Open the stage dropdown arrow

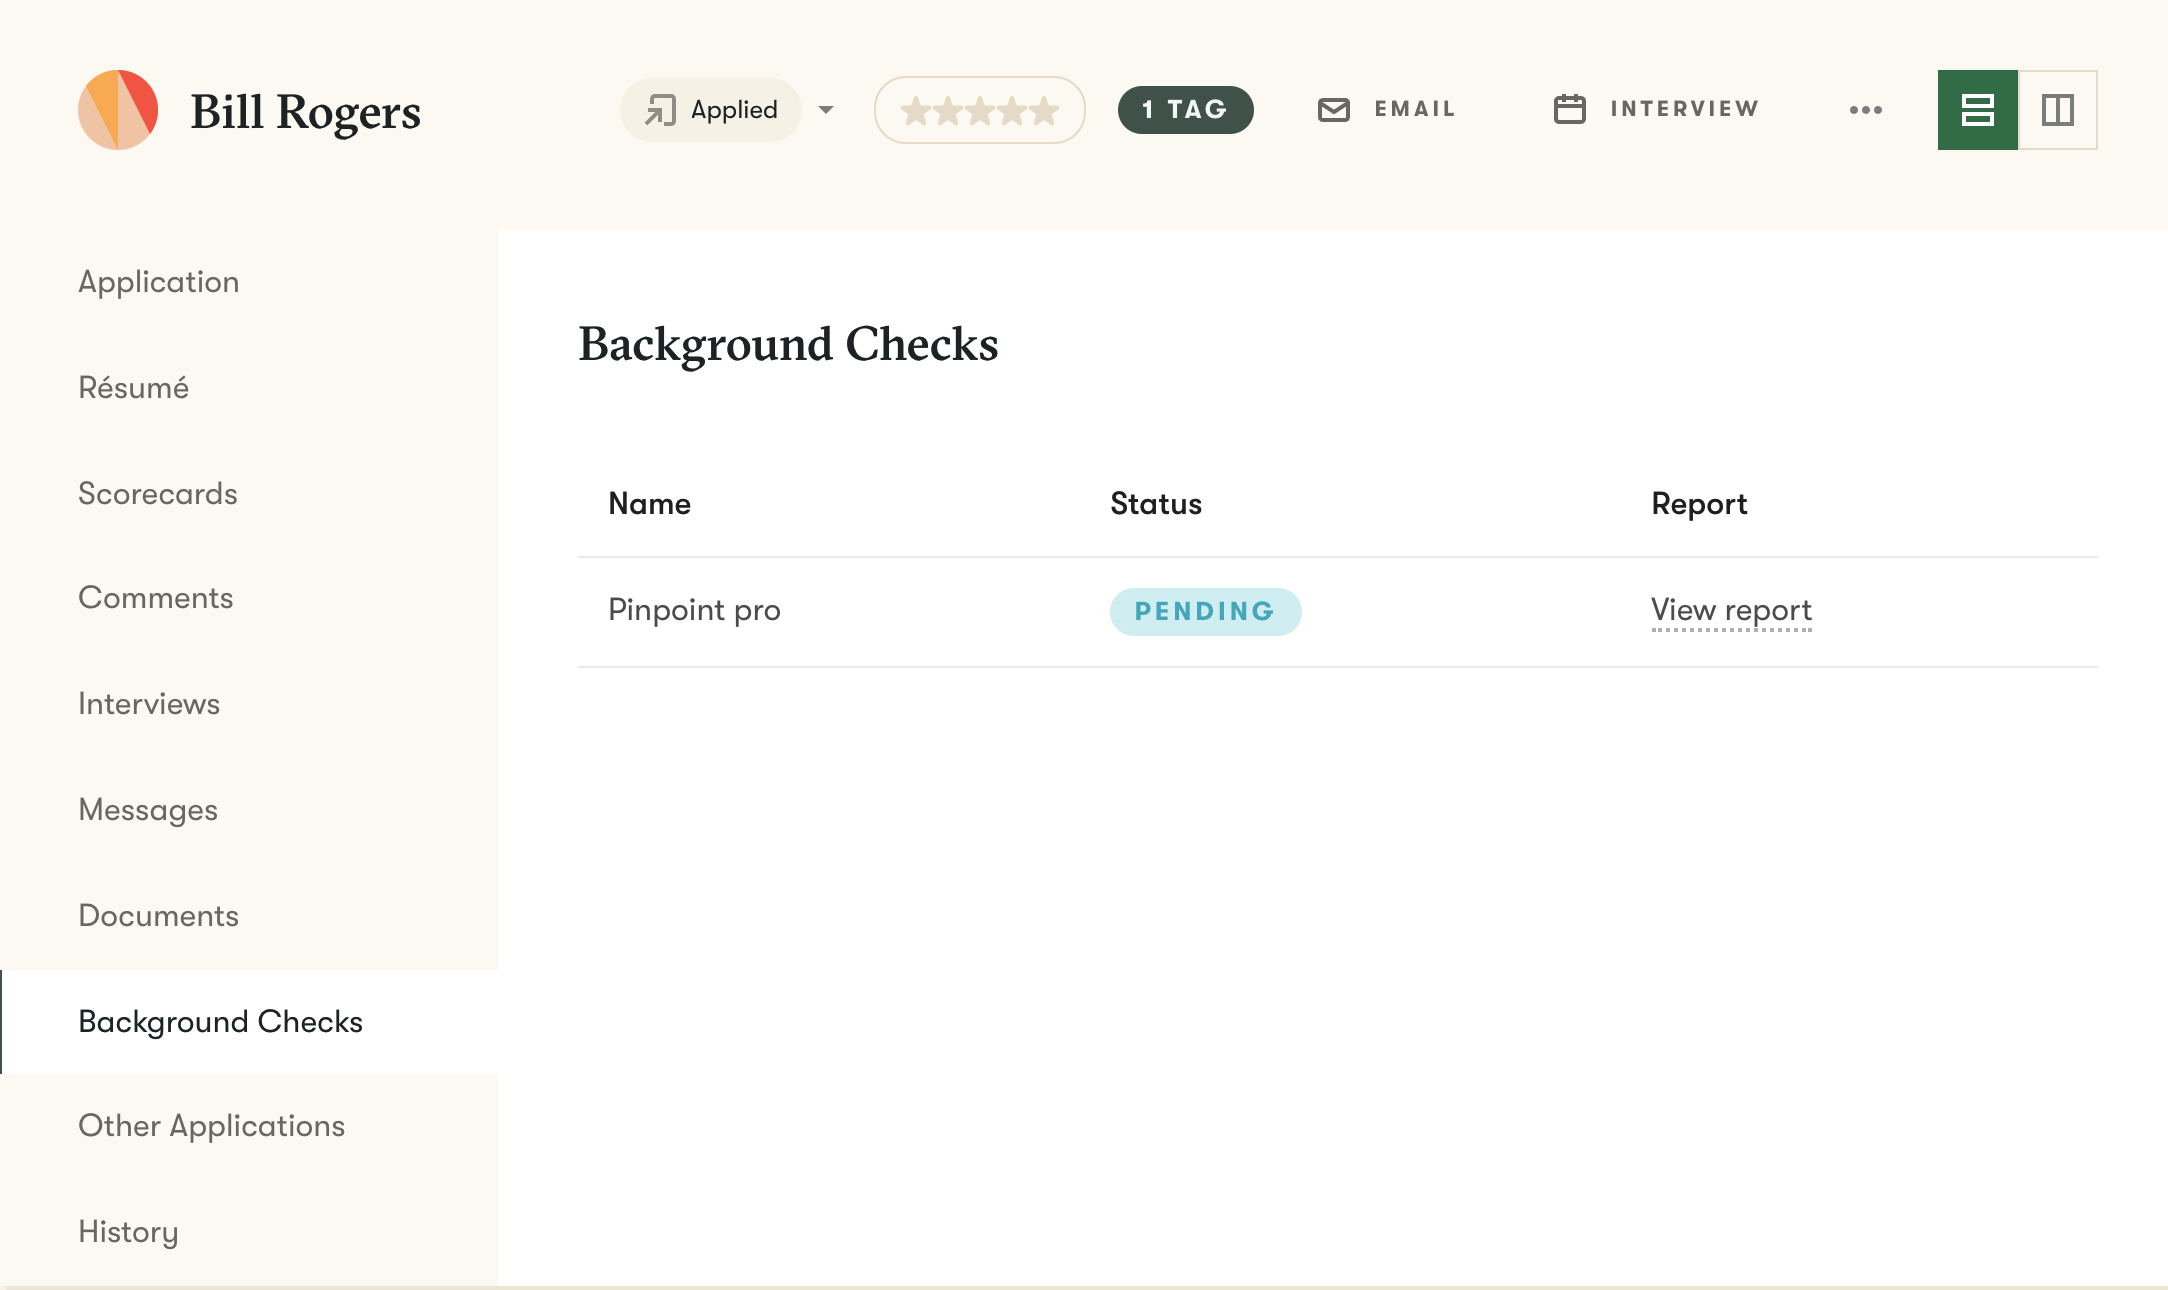826,110
